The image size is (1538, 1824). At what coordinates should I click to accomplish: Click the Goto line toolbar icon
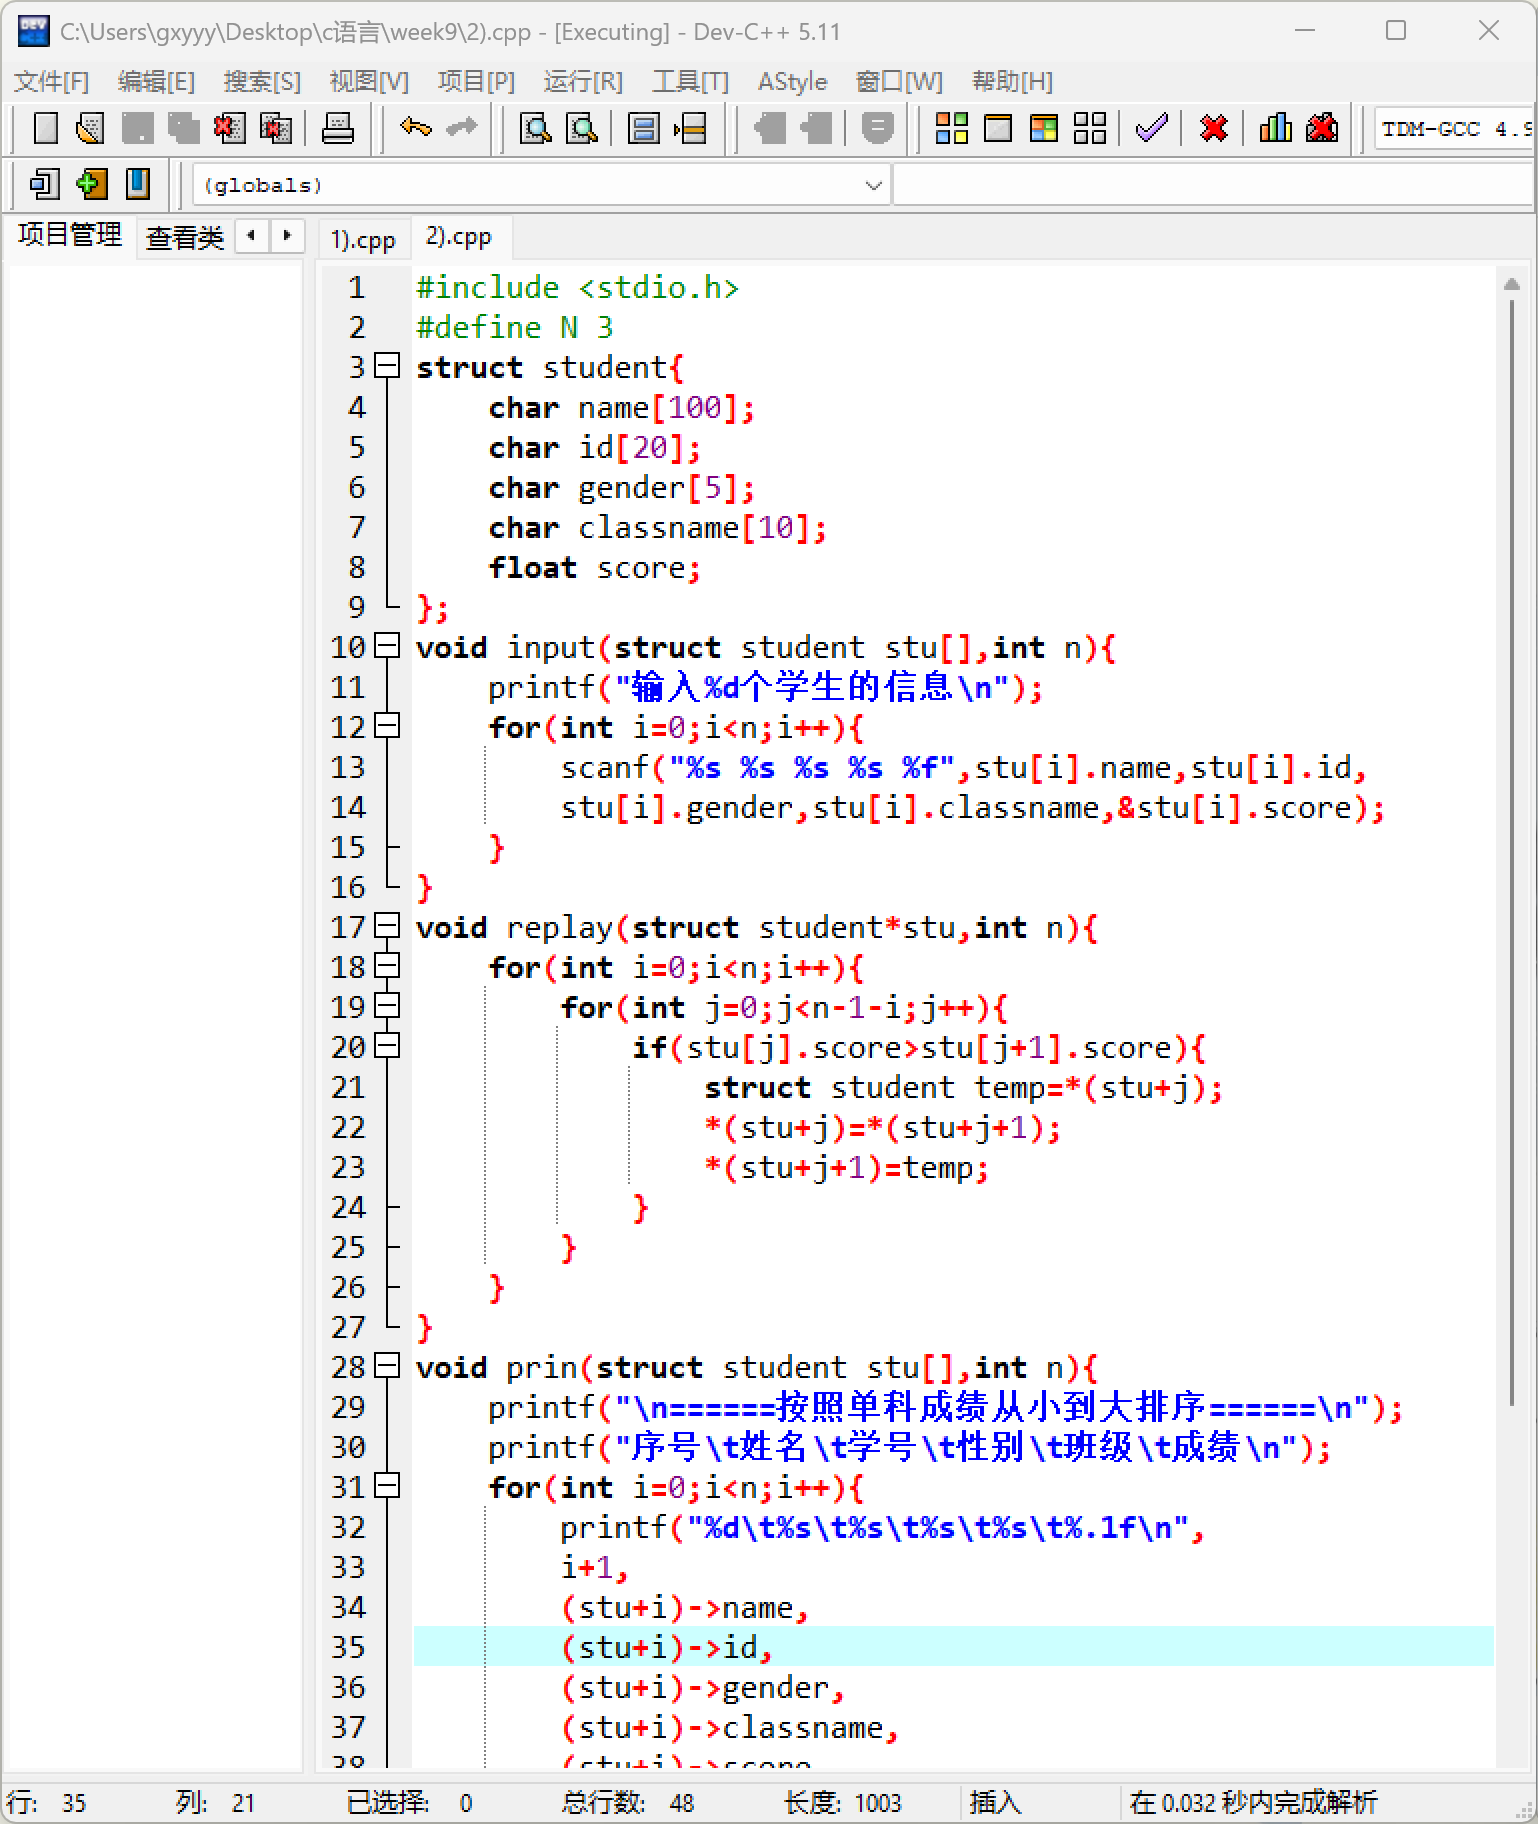click(x=690, y=128)
